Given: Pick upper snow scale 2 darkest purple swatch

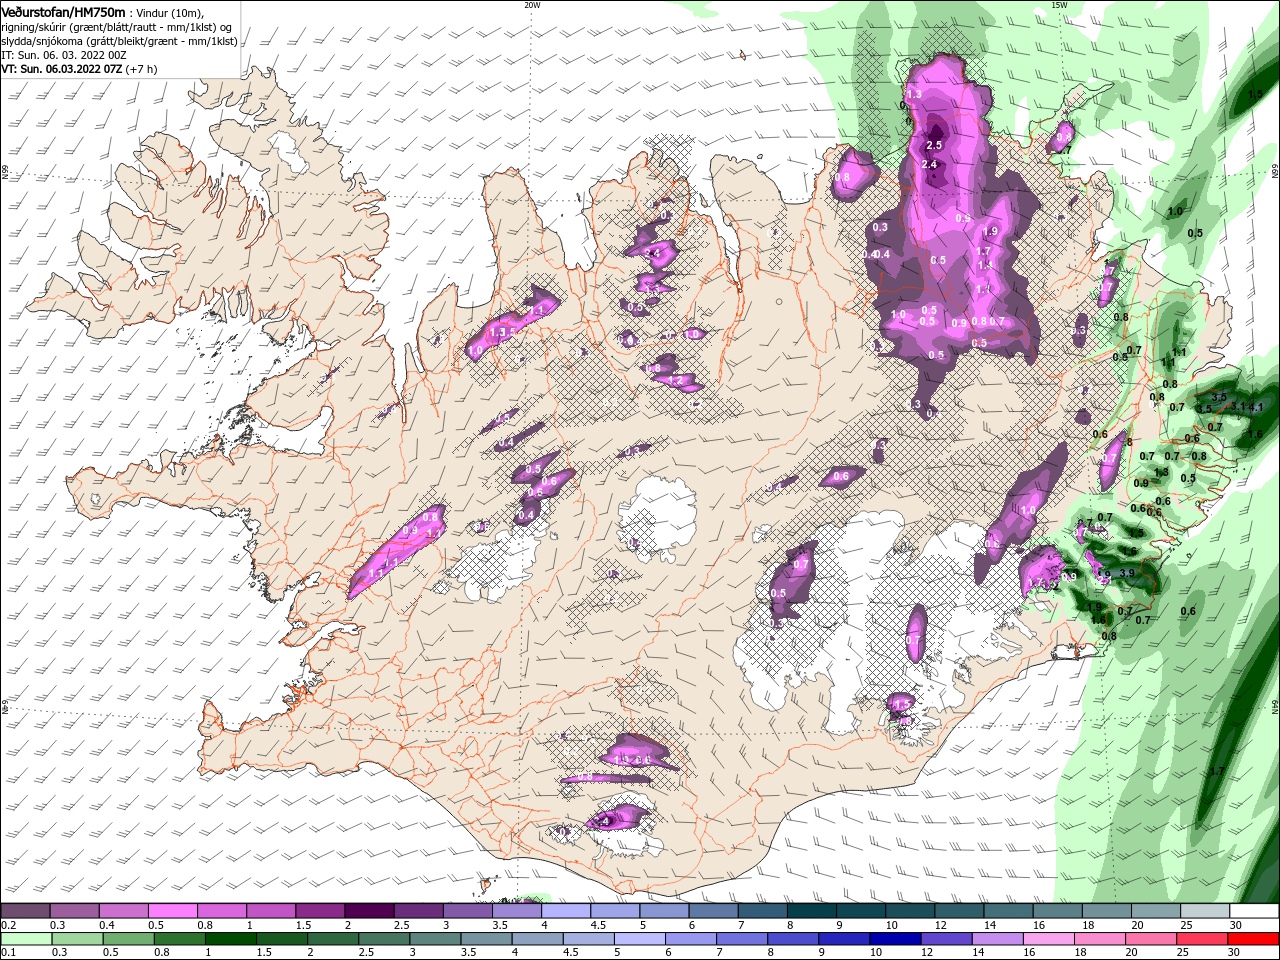Looking at the screenshot, I should pos(370,910).
